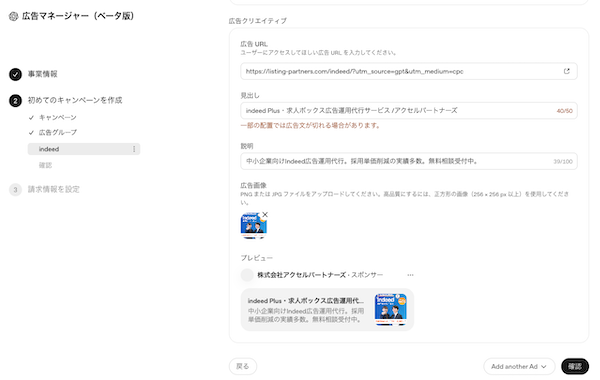Image resolution: width=600 pixels, height=380 pixels.
Task: Click the 広告 URL input field
Action: (409, 71)
